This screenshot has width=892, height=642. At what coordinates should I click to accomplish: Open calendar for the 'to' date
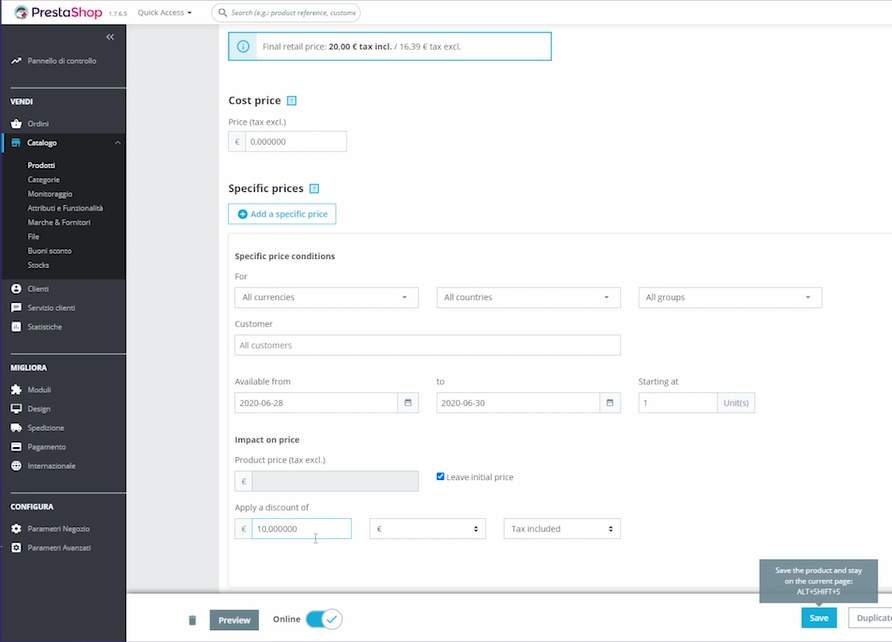610,403
